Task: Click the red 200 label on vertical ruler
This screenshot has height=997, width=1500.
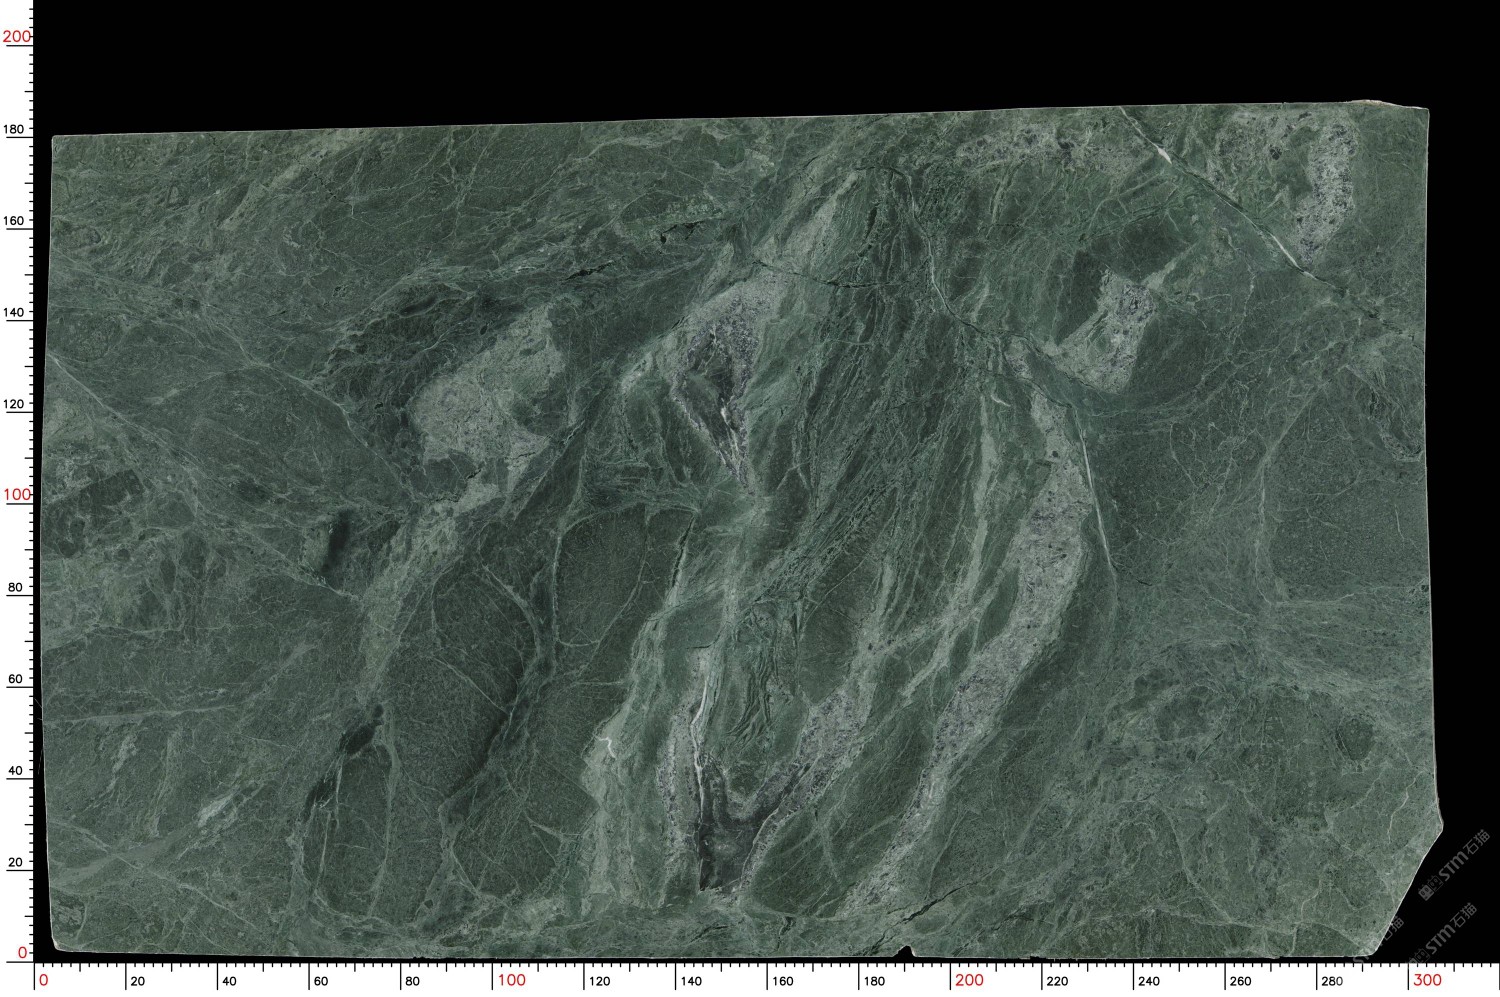Action: [x=16, y=37]
